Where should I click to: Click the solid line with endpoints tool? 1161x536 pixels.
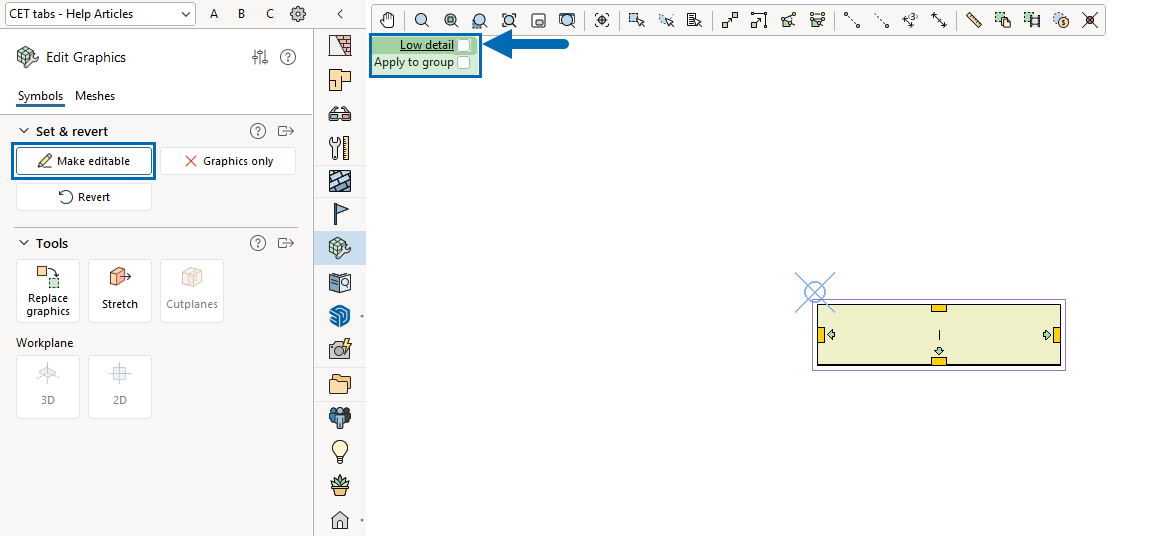tap(852, 20)
